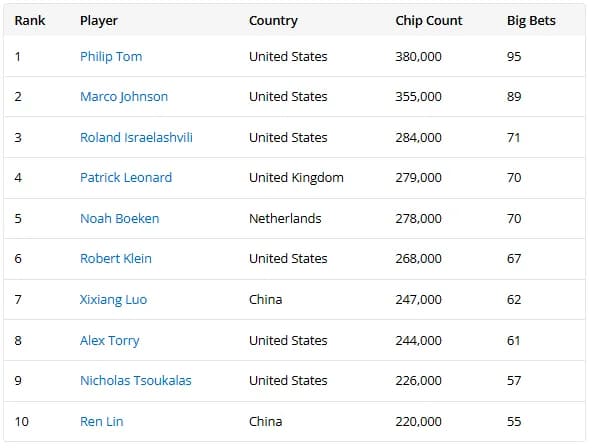Select the United Kingdom country cell
This screenshot has width=594, height=448.
tap(296, 177)
